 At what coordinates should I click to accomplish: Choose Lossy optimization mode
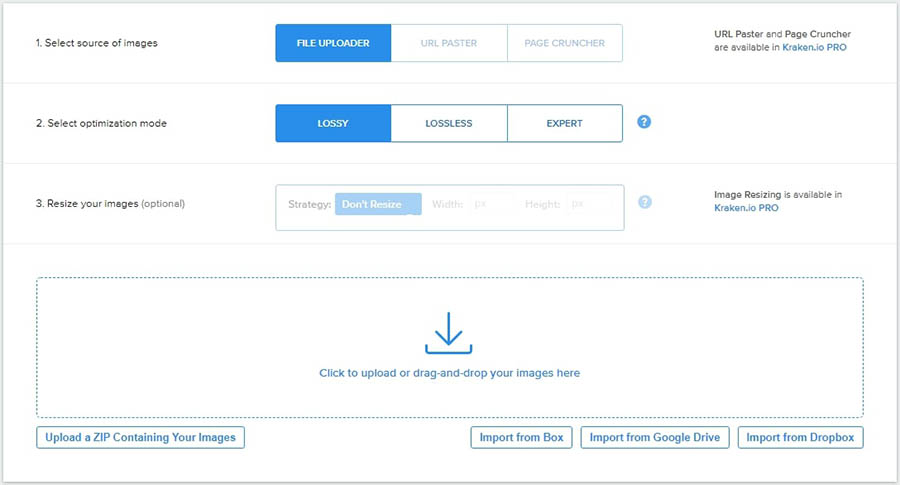pyautogui.click(x=333, y=124)
